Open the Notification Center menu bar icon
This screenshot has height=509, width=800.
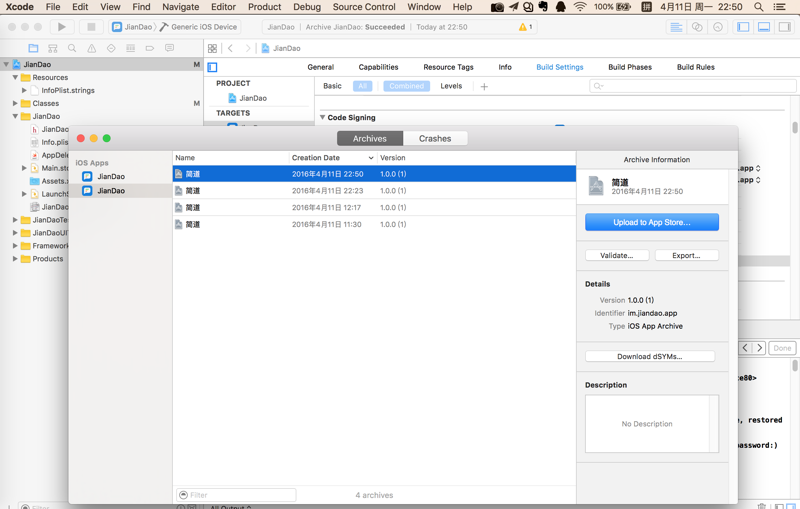click(780, 7)
